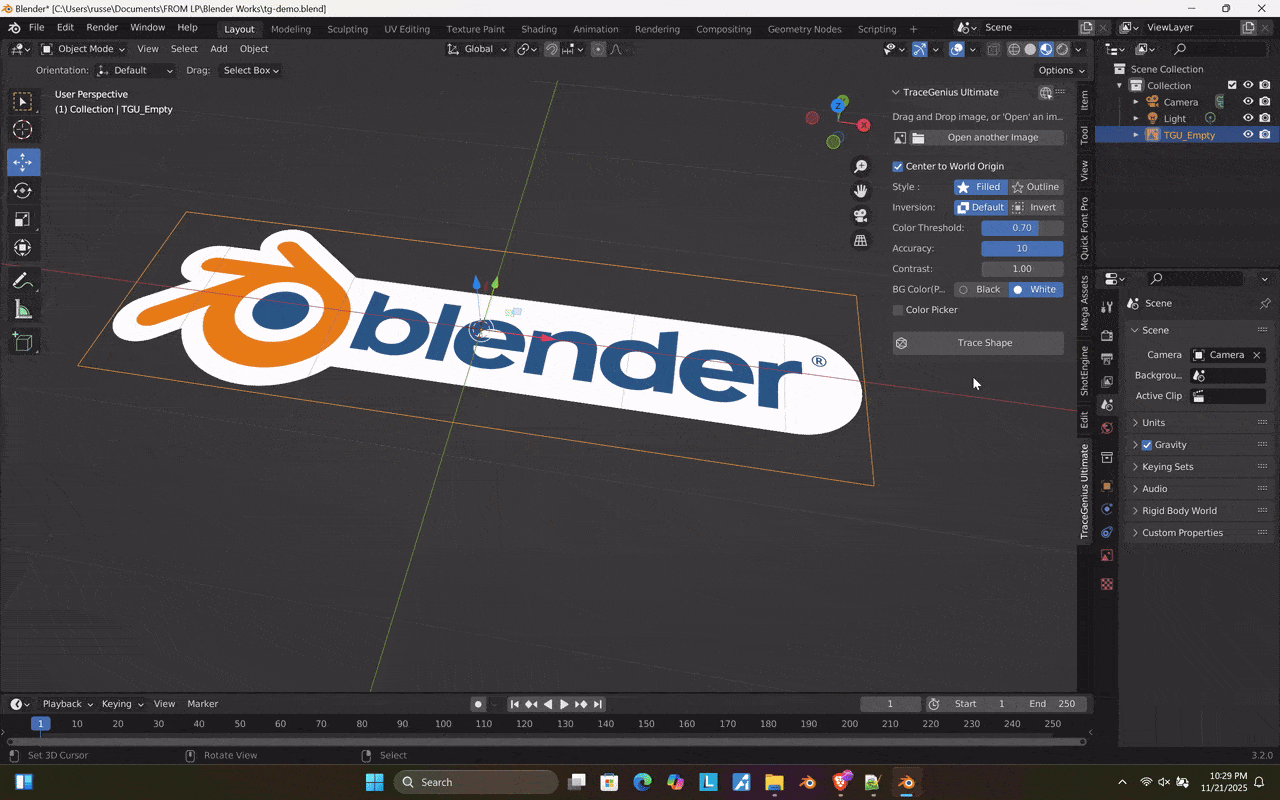Select the Default inversion button

[980, 207]
